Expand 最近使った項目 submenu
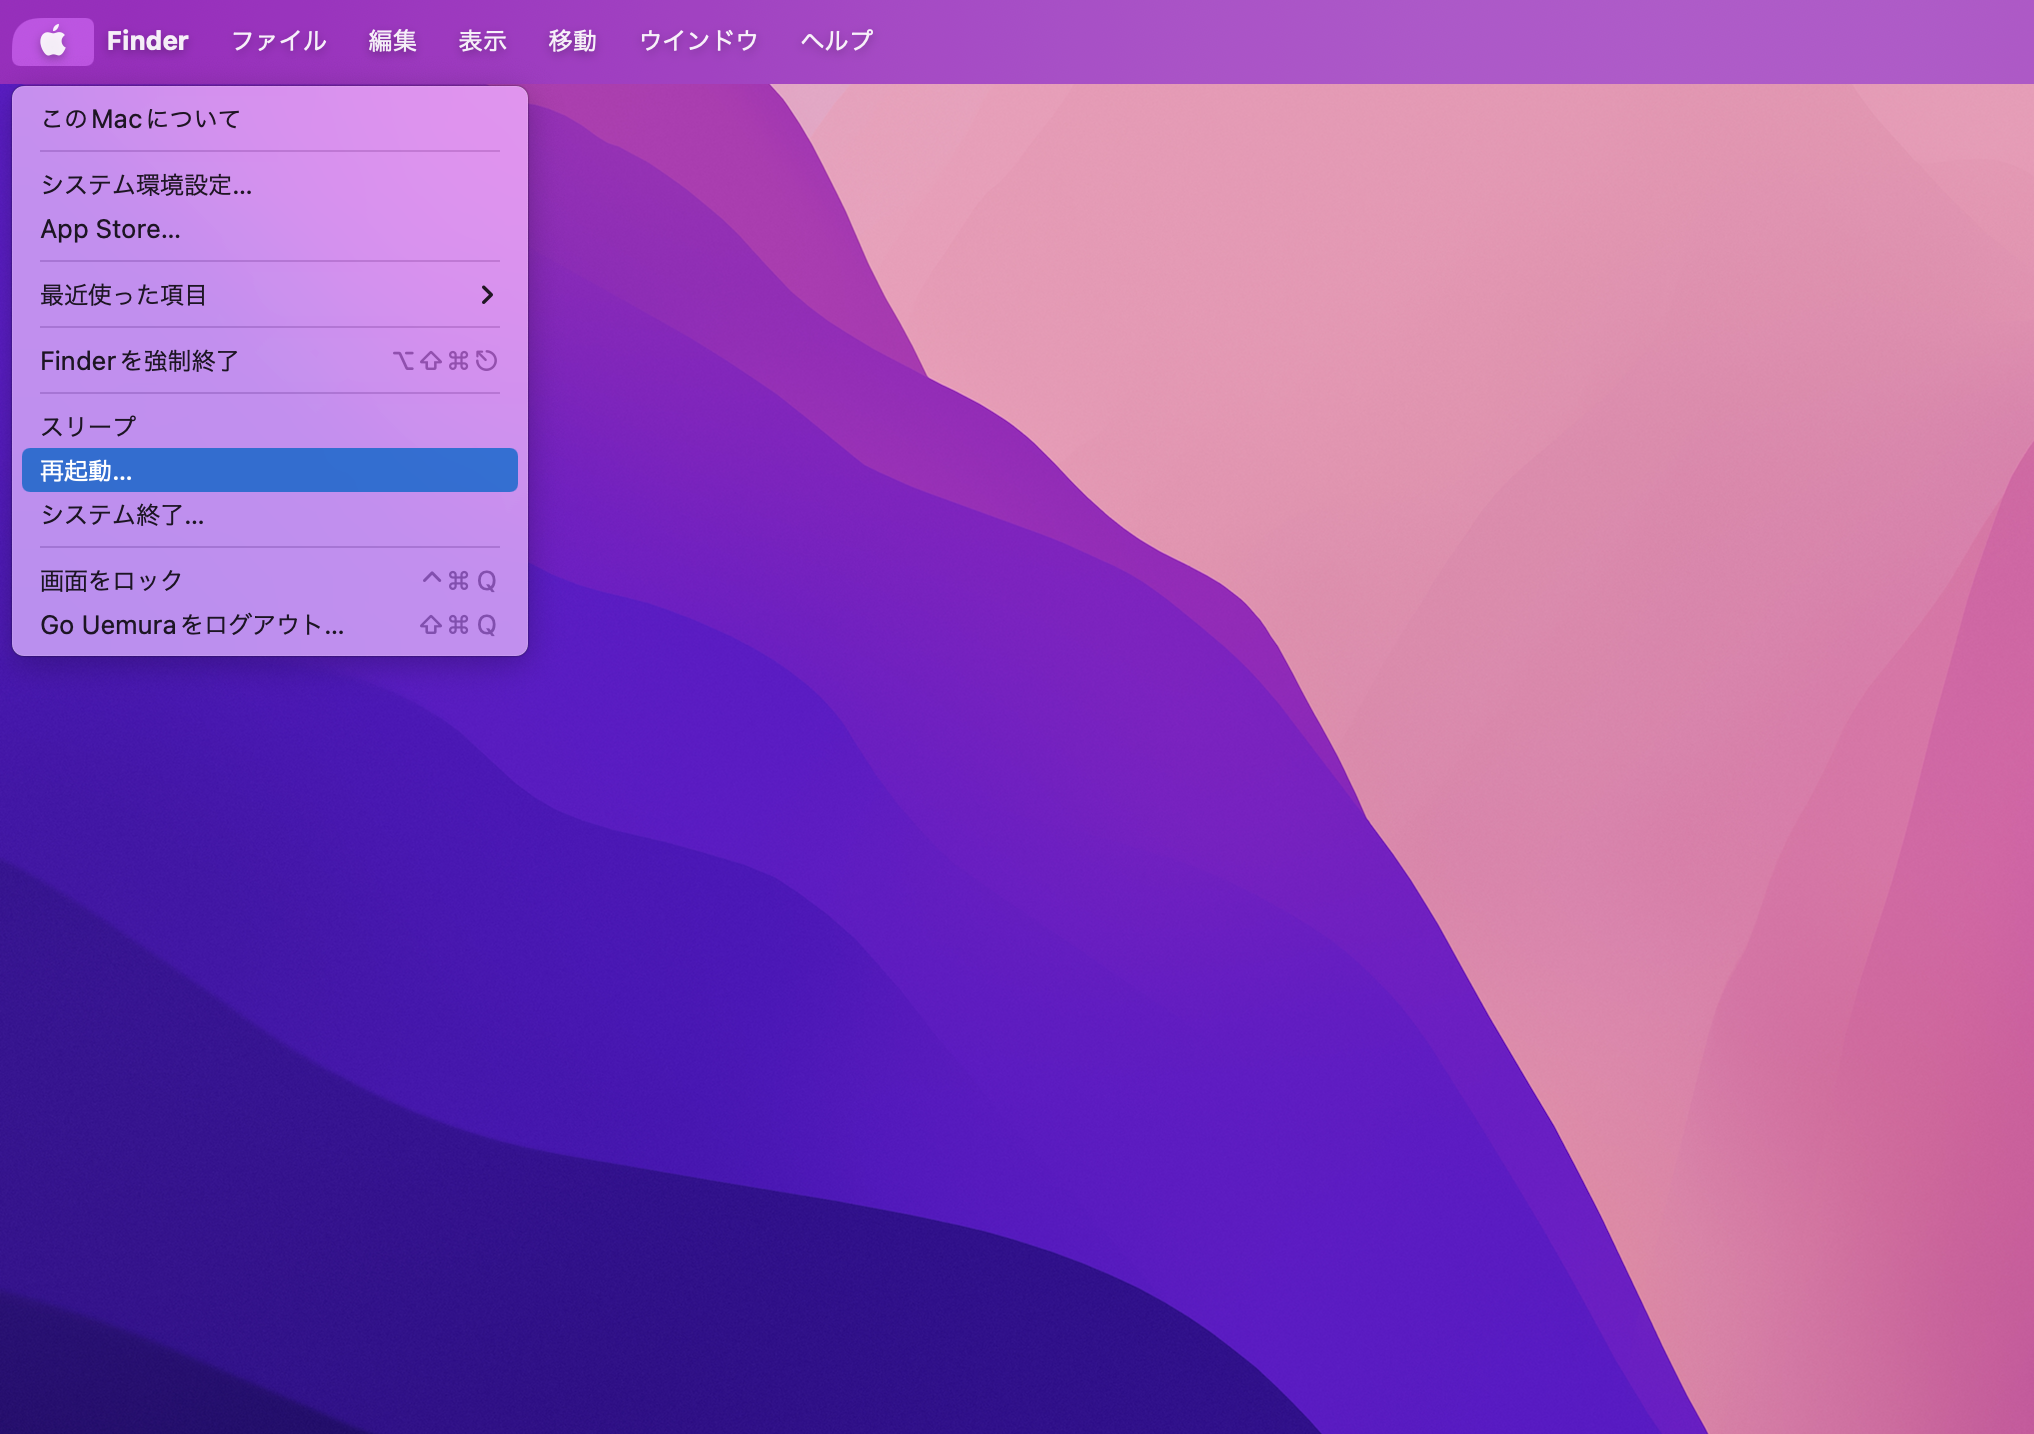 270,295
